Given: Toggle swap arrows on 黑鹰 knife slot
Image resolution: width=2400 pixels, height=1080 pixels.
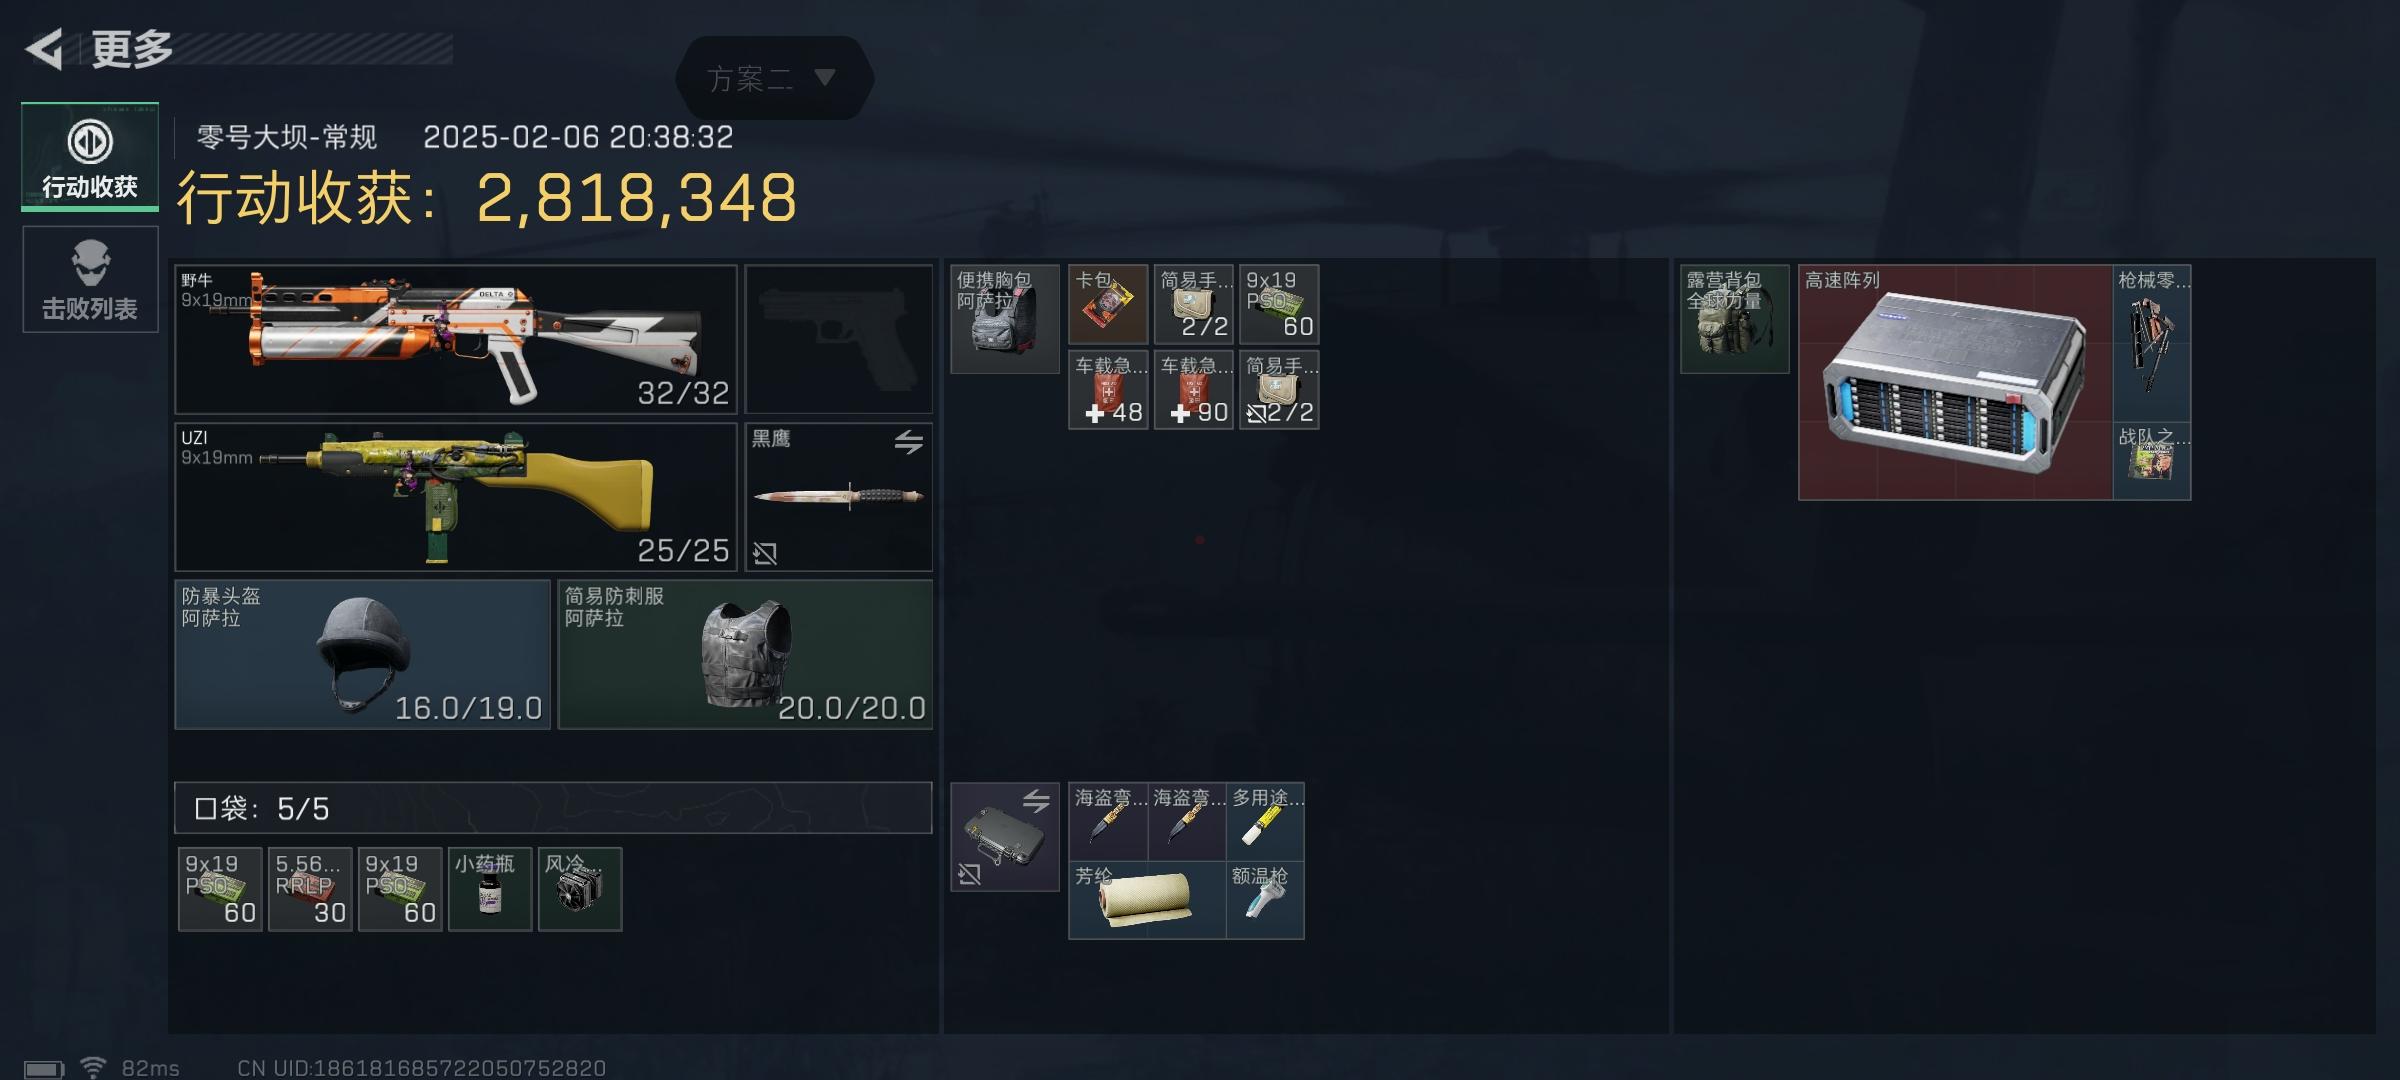Looking at the screenshot, I should (908, 441).
